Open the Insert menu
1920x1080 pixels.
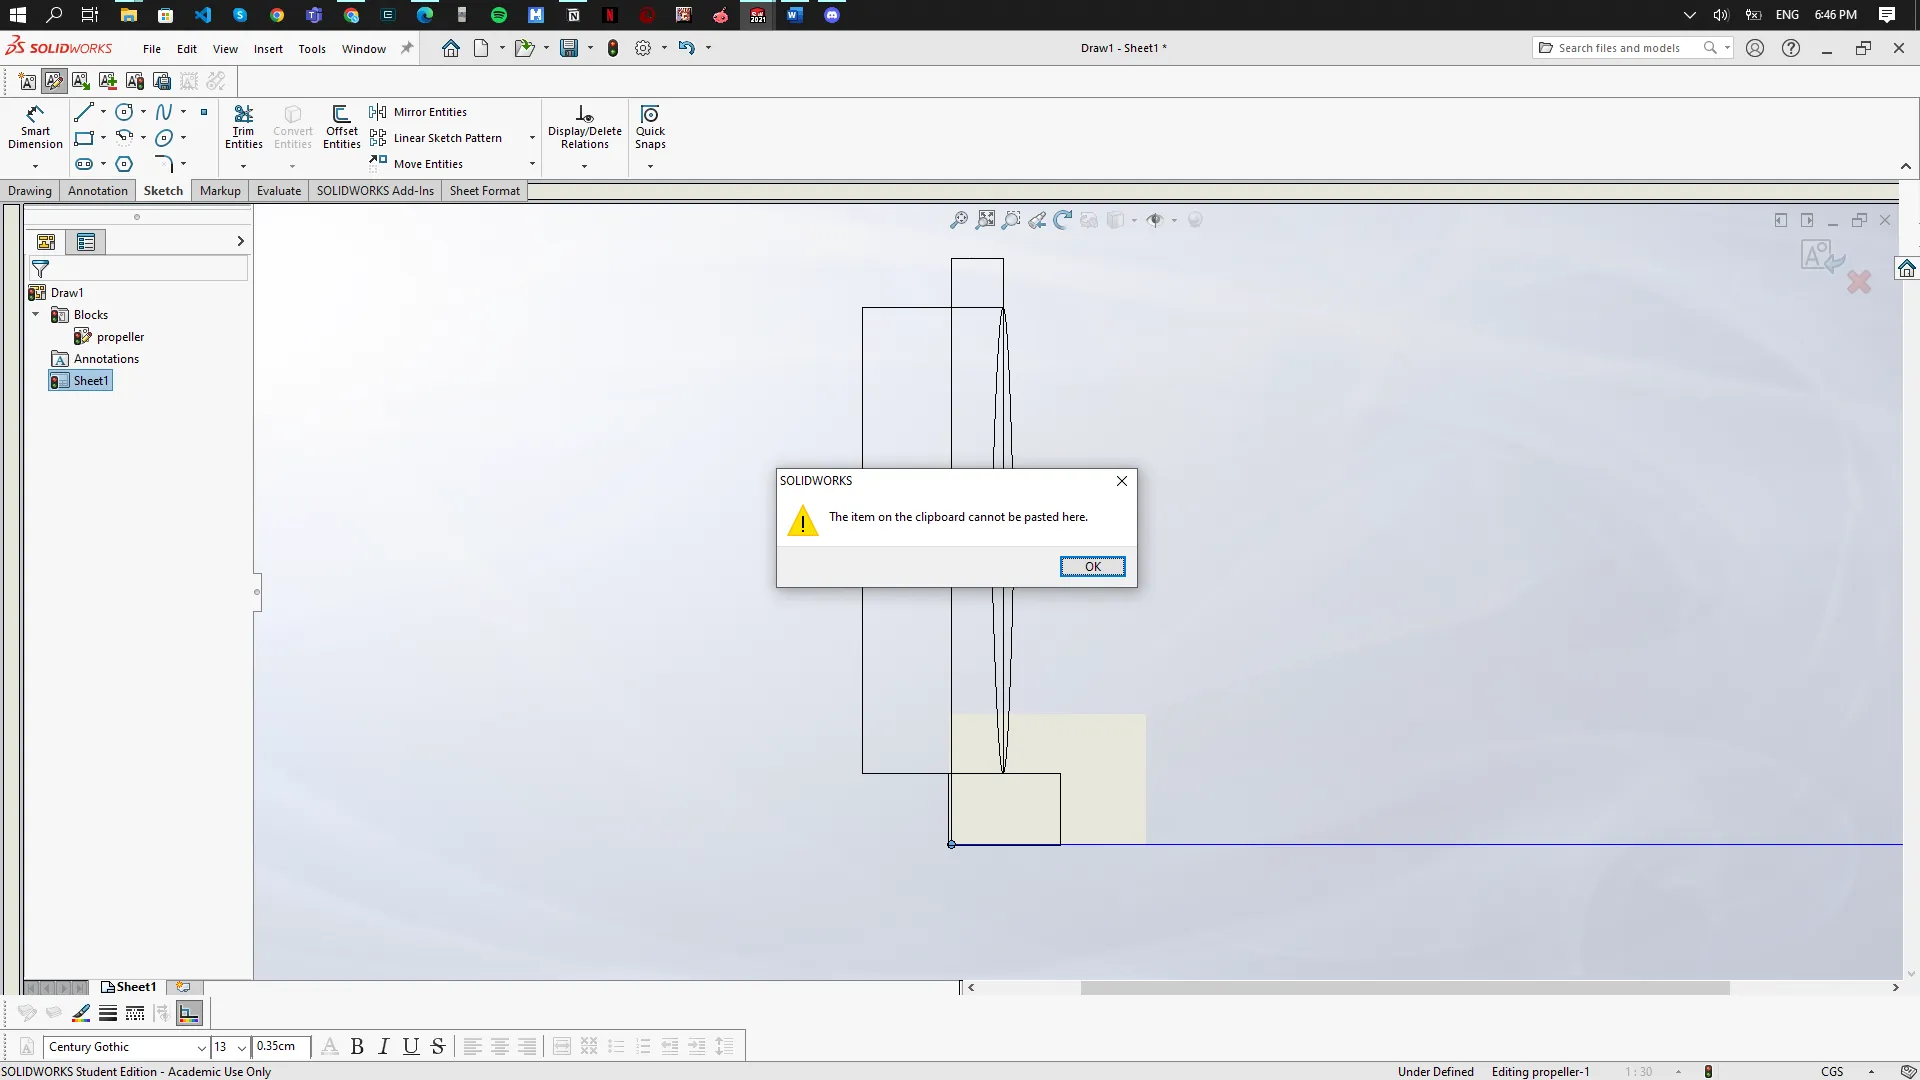(x=268, y=49)
